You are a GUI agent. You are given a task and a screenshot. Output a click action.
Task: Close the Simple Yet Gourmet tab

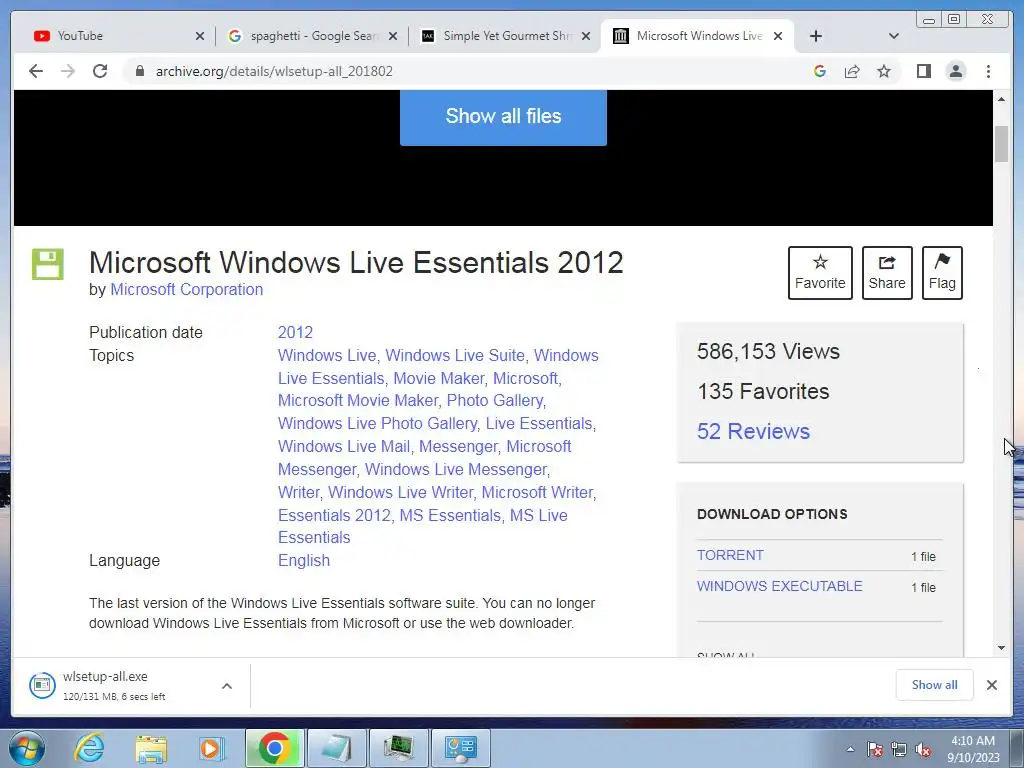coord(586,37)
